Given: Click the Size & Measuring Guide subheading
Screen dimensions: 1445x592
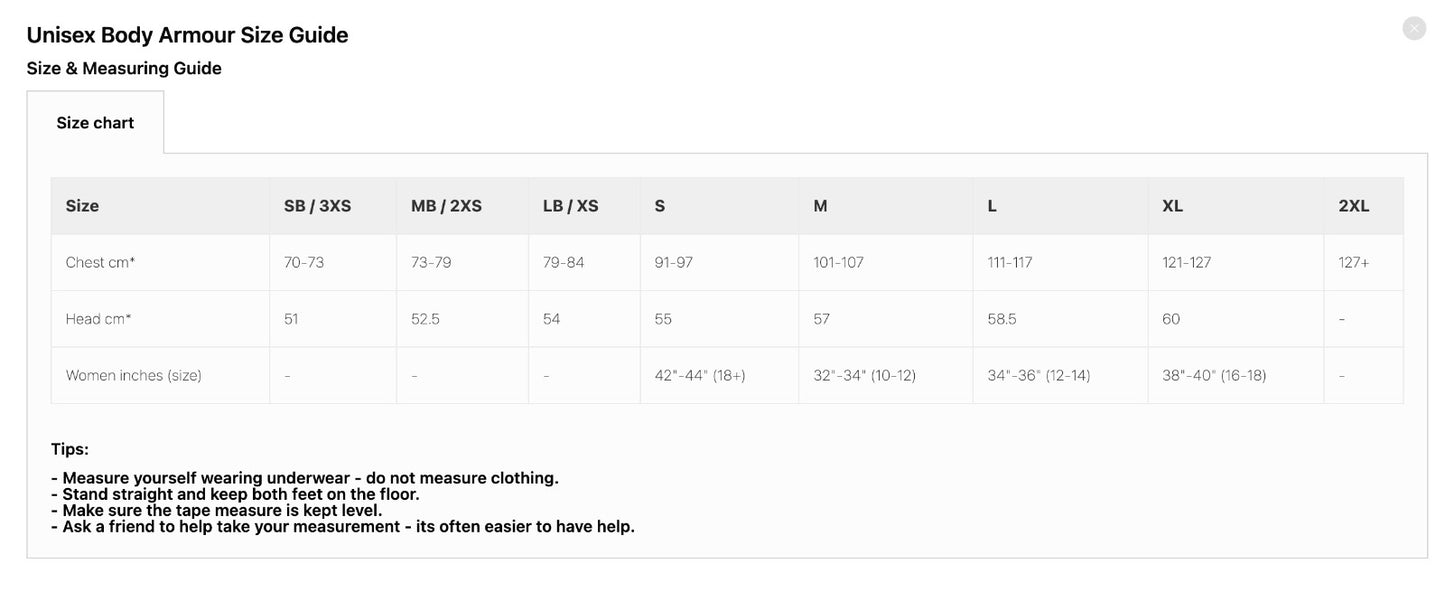Looking at the screenshot, I should [x=124, y=67].
